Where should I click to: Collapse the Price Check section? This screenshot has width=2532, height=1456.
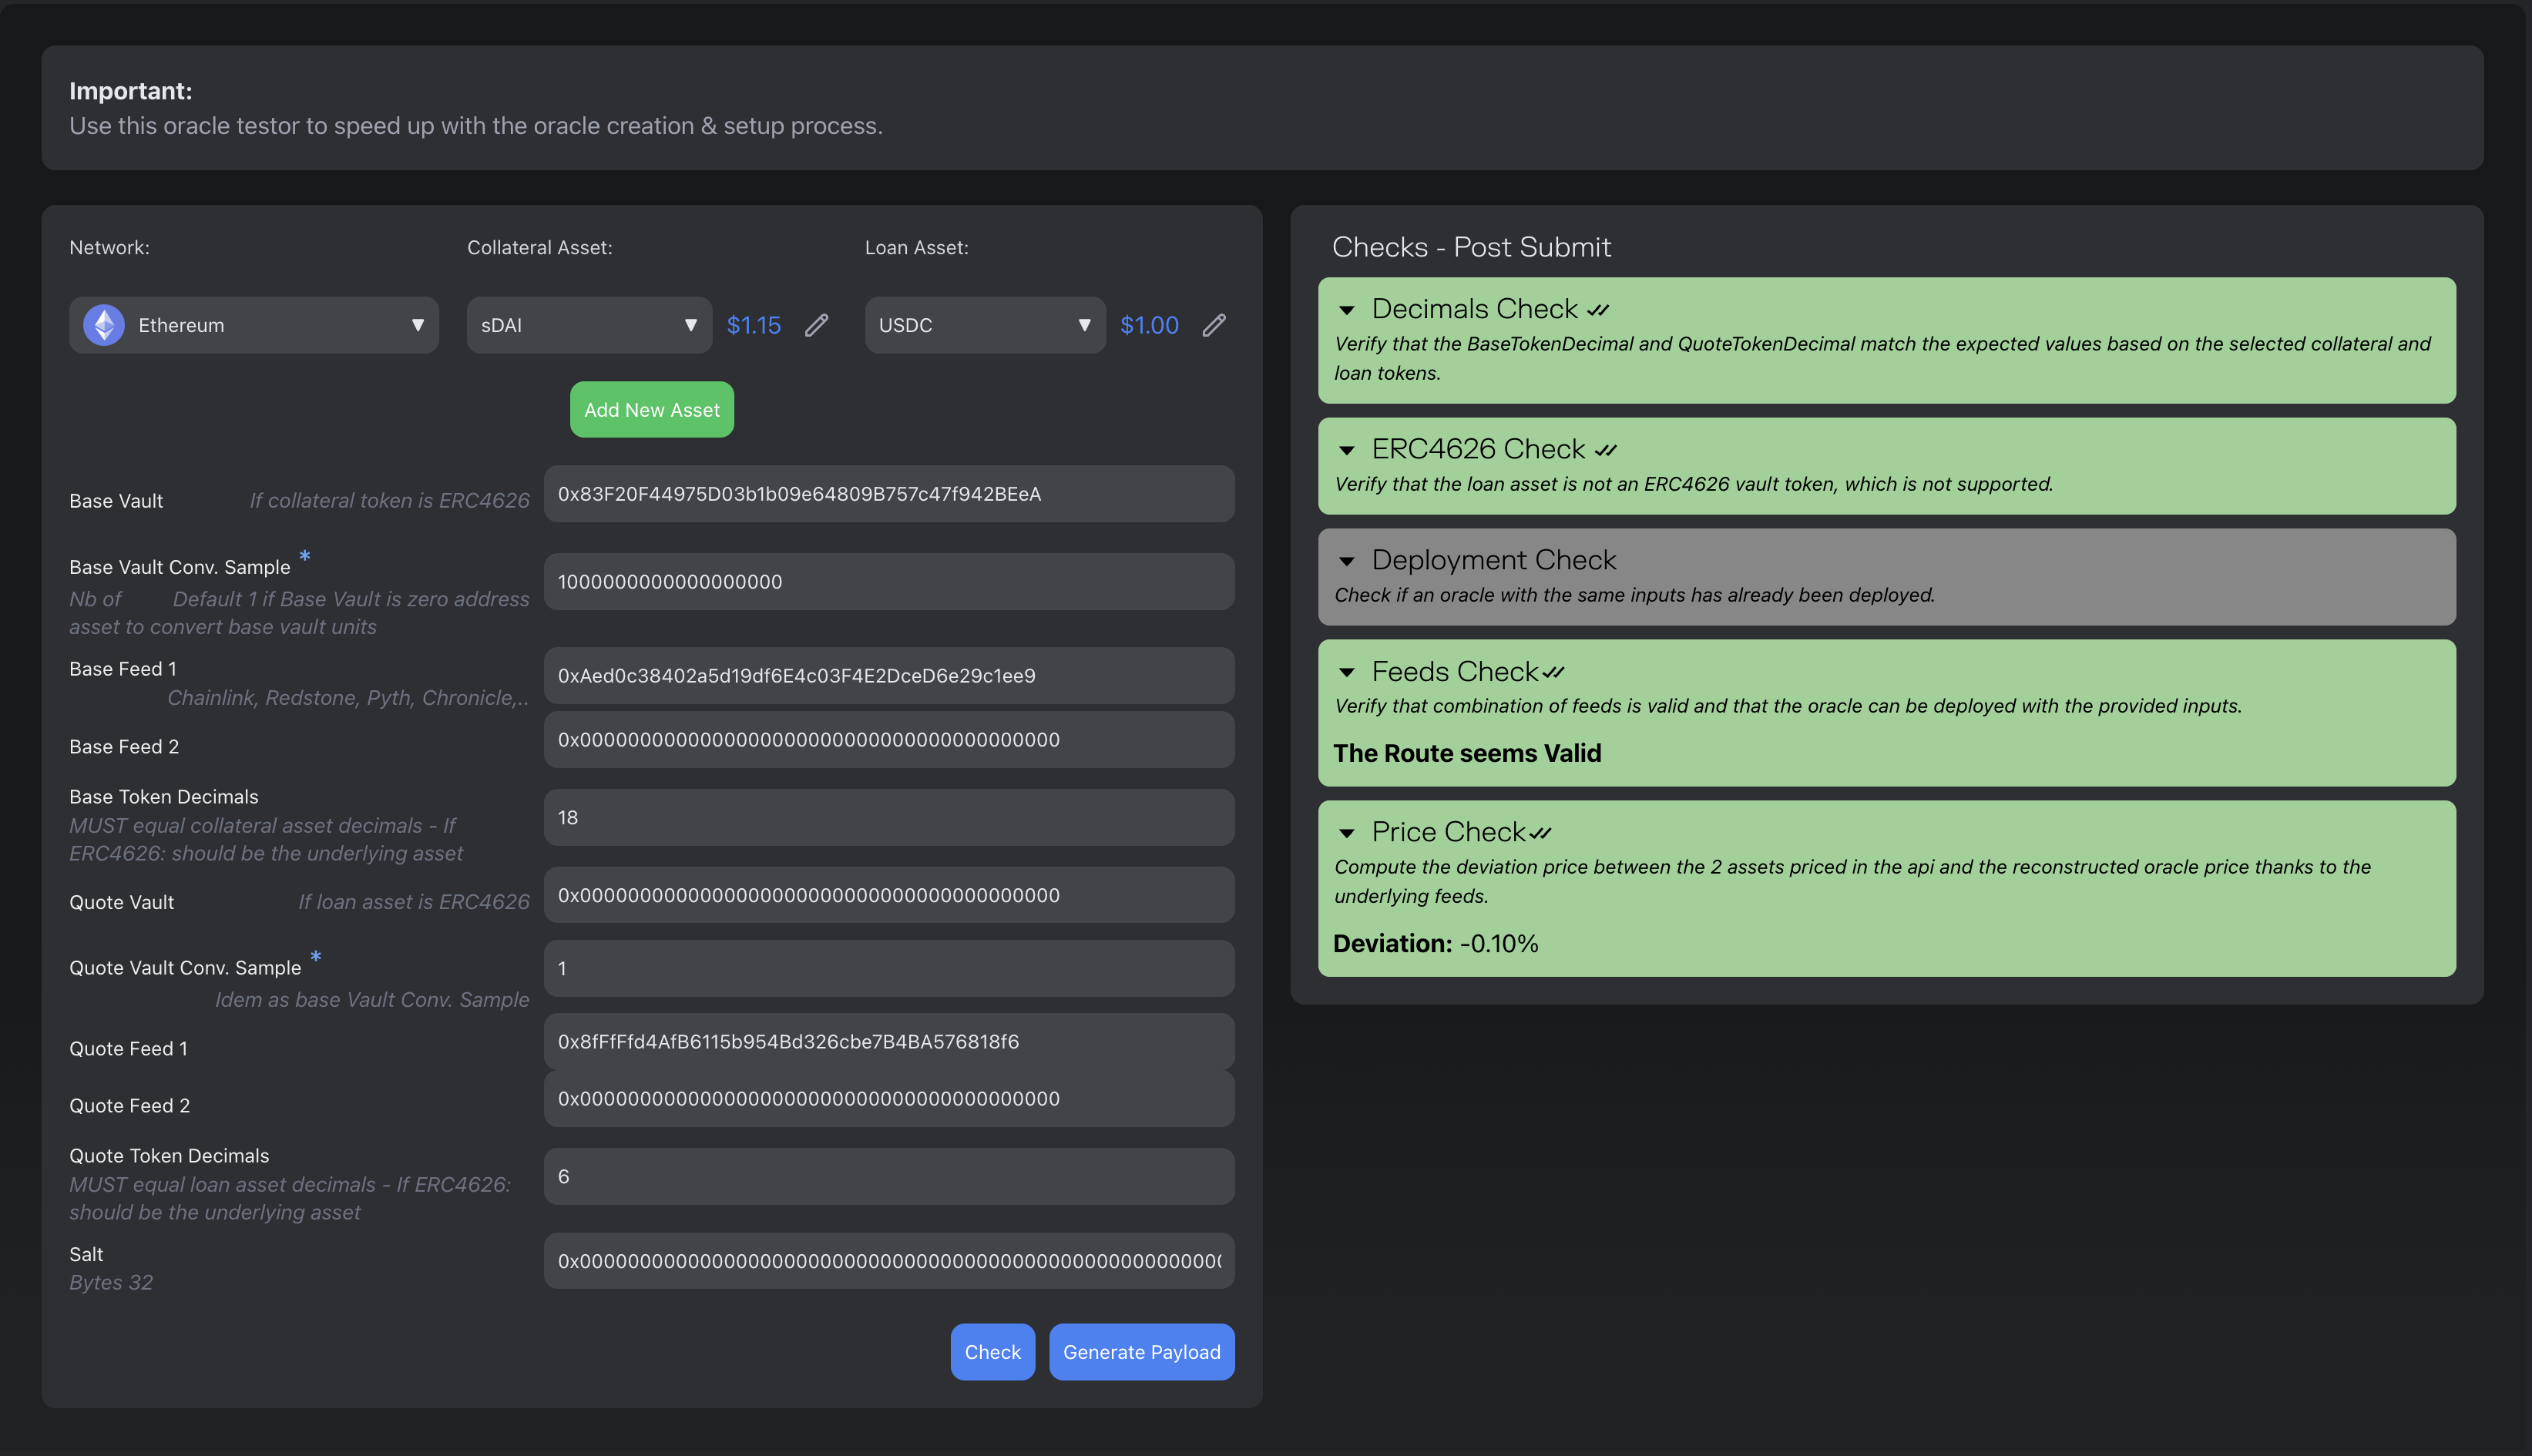click(1346, 833)
